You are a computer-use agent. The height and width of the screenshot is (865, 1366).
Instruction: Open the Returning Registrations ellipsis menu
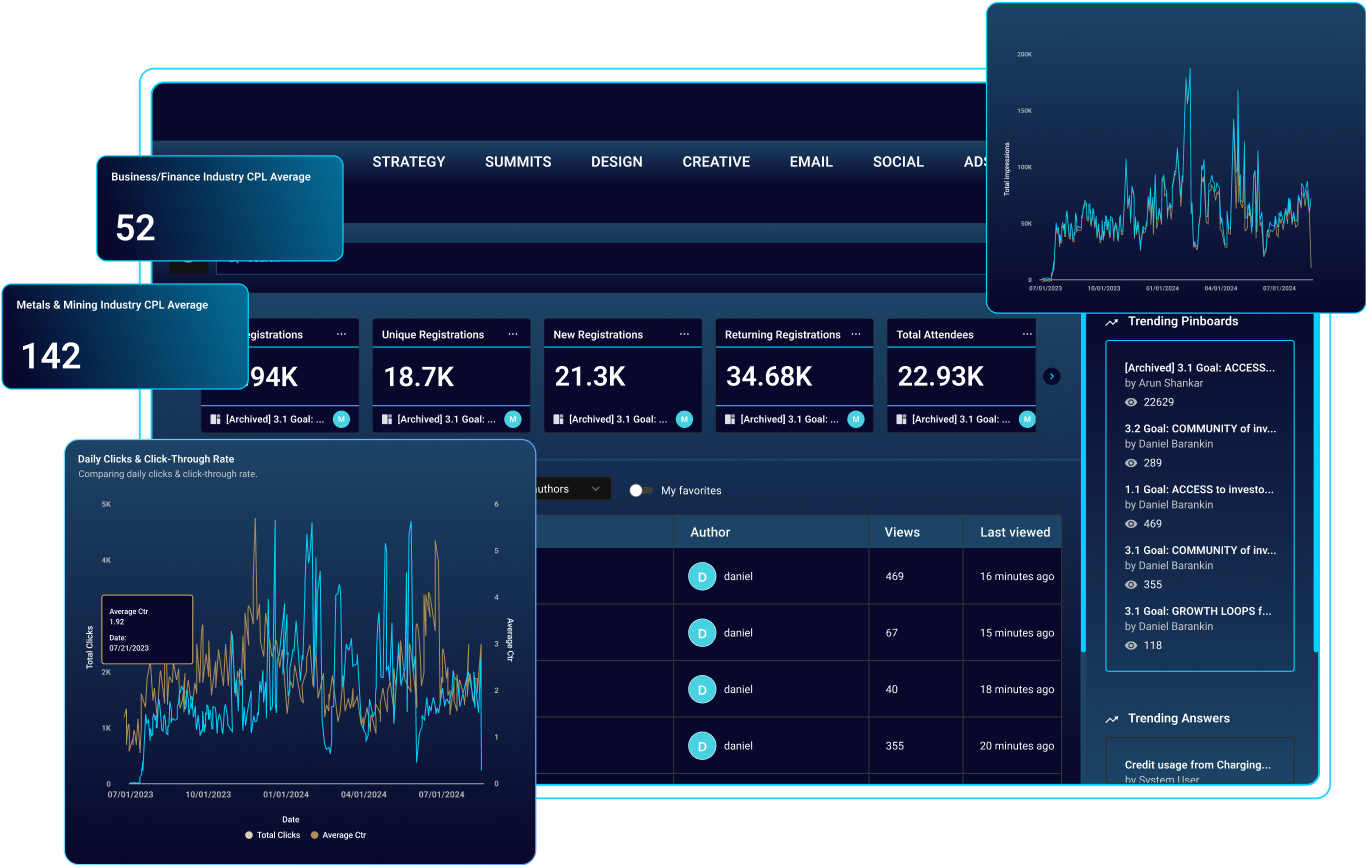click(x=856, y=334)
